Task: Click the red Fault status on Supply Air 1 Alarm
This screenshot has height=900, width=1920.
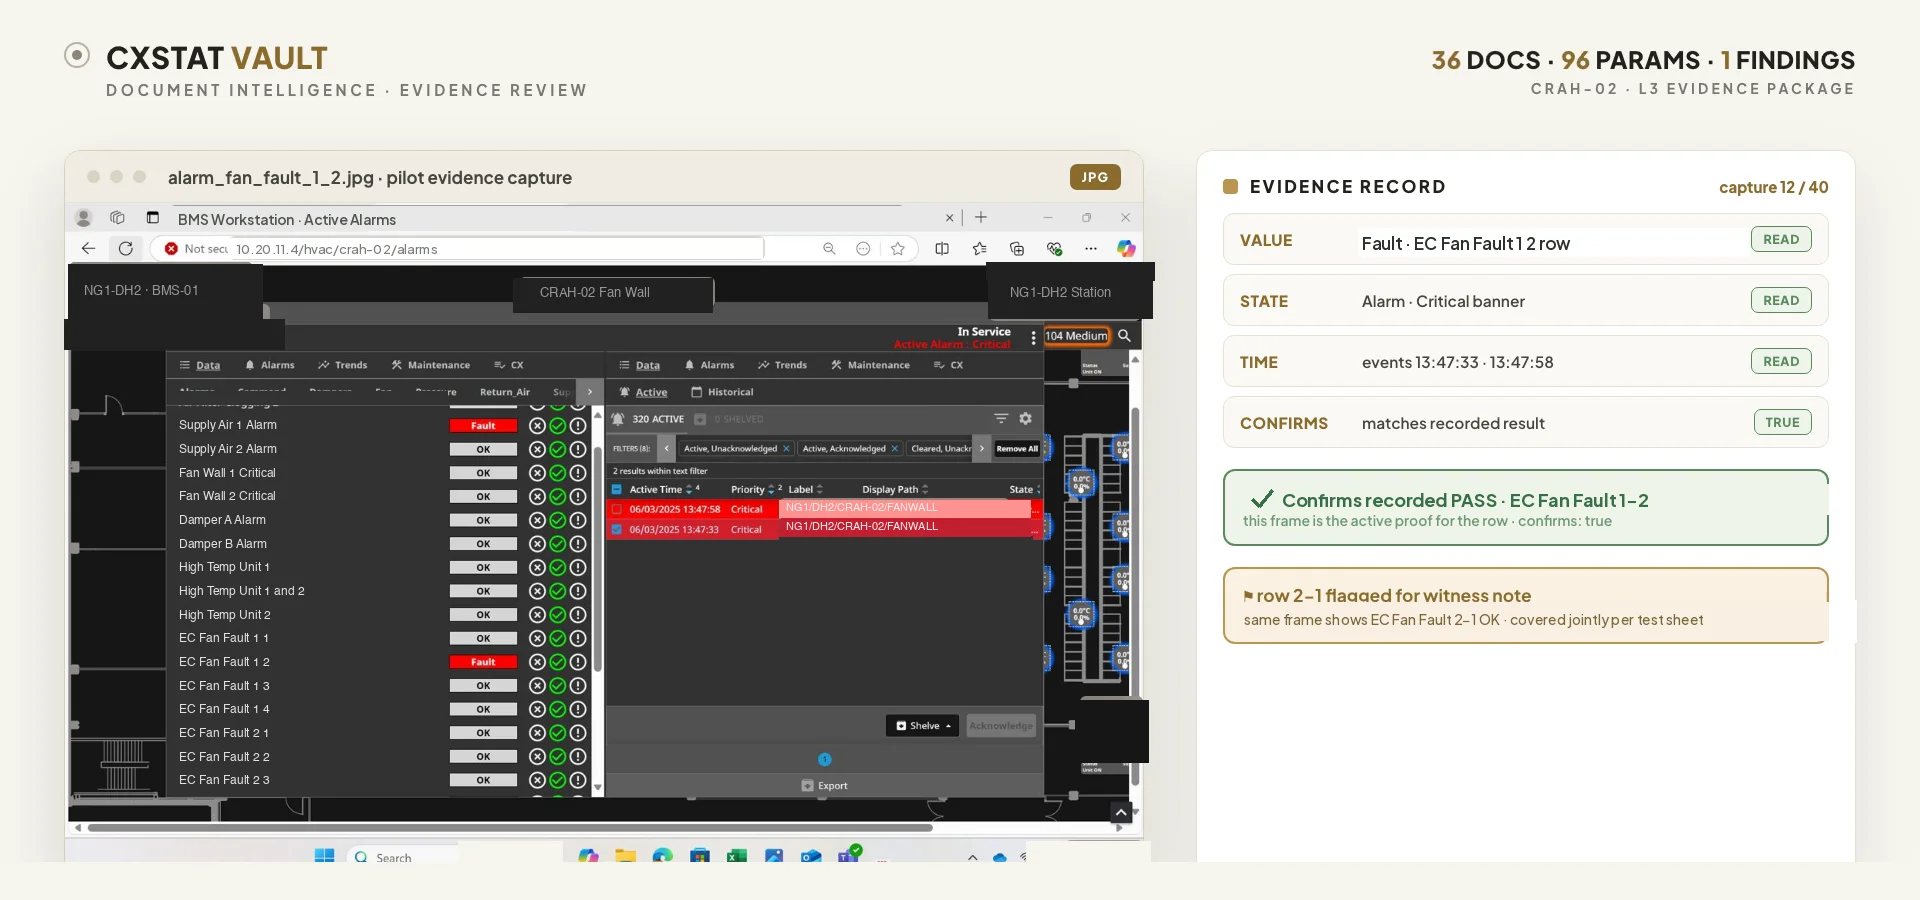Action: (x=483, y=426)
